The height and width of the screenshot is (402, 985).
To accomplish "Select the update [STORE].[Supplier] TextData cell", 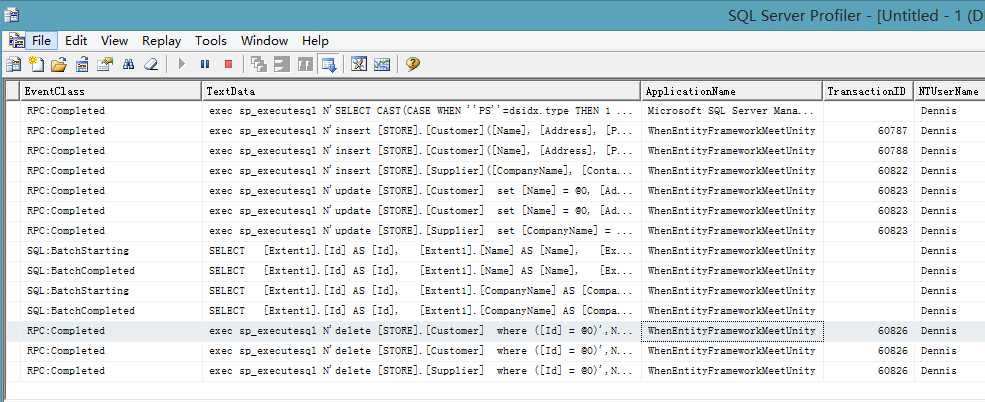I will 422,231.
